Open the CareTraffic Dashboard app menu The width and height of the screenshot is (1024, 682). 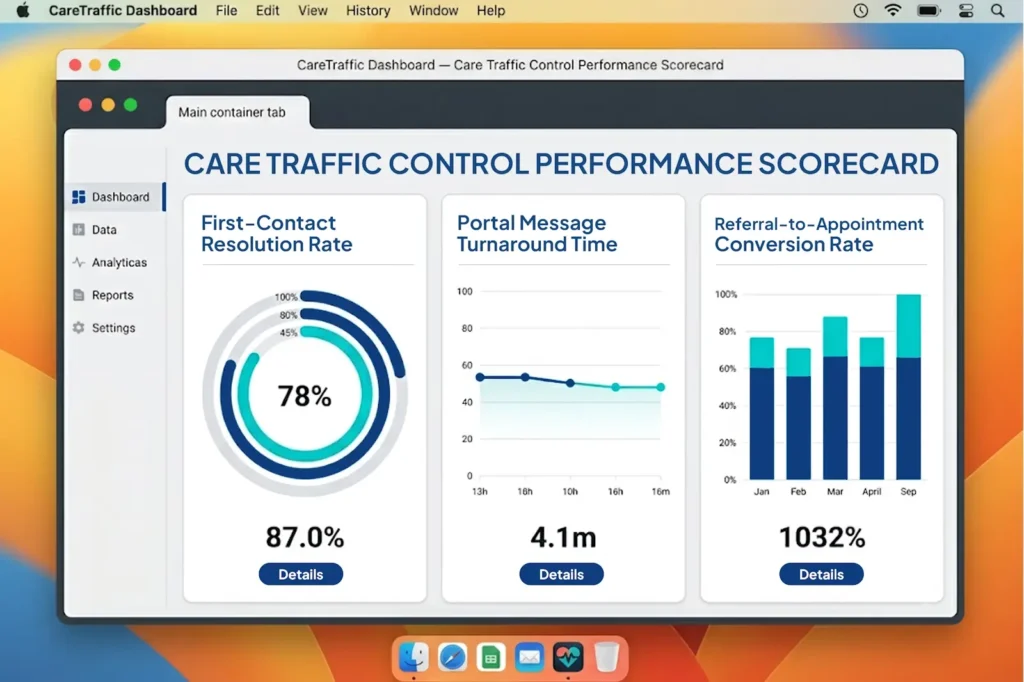coord(123,10)
